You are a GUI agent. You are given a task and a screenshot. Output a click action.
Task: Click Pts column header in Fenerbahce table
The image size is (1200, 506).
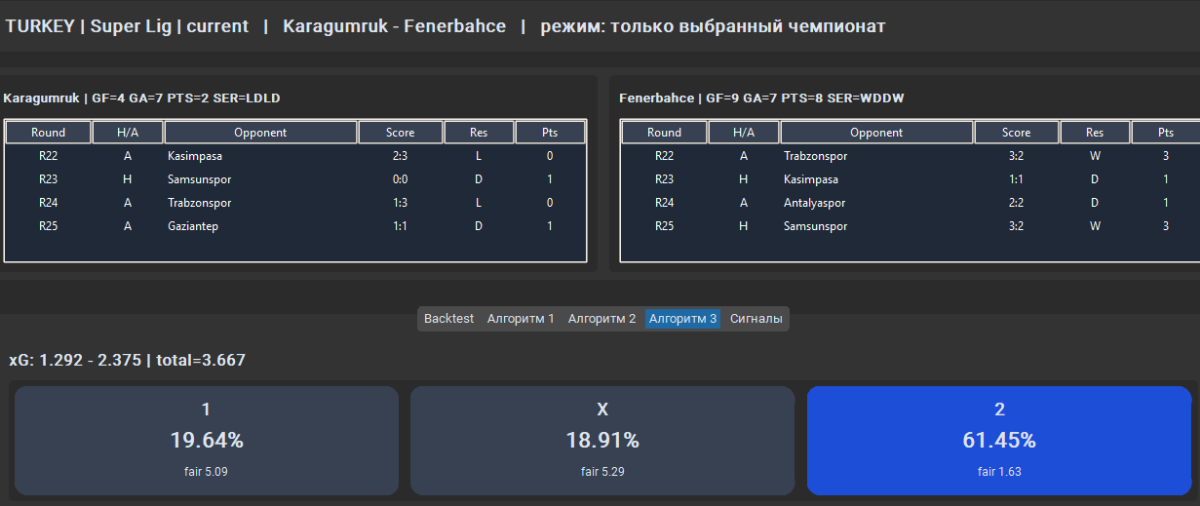tap(1165, 133)
